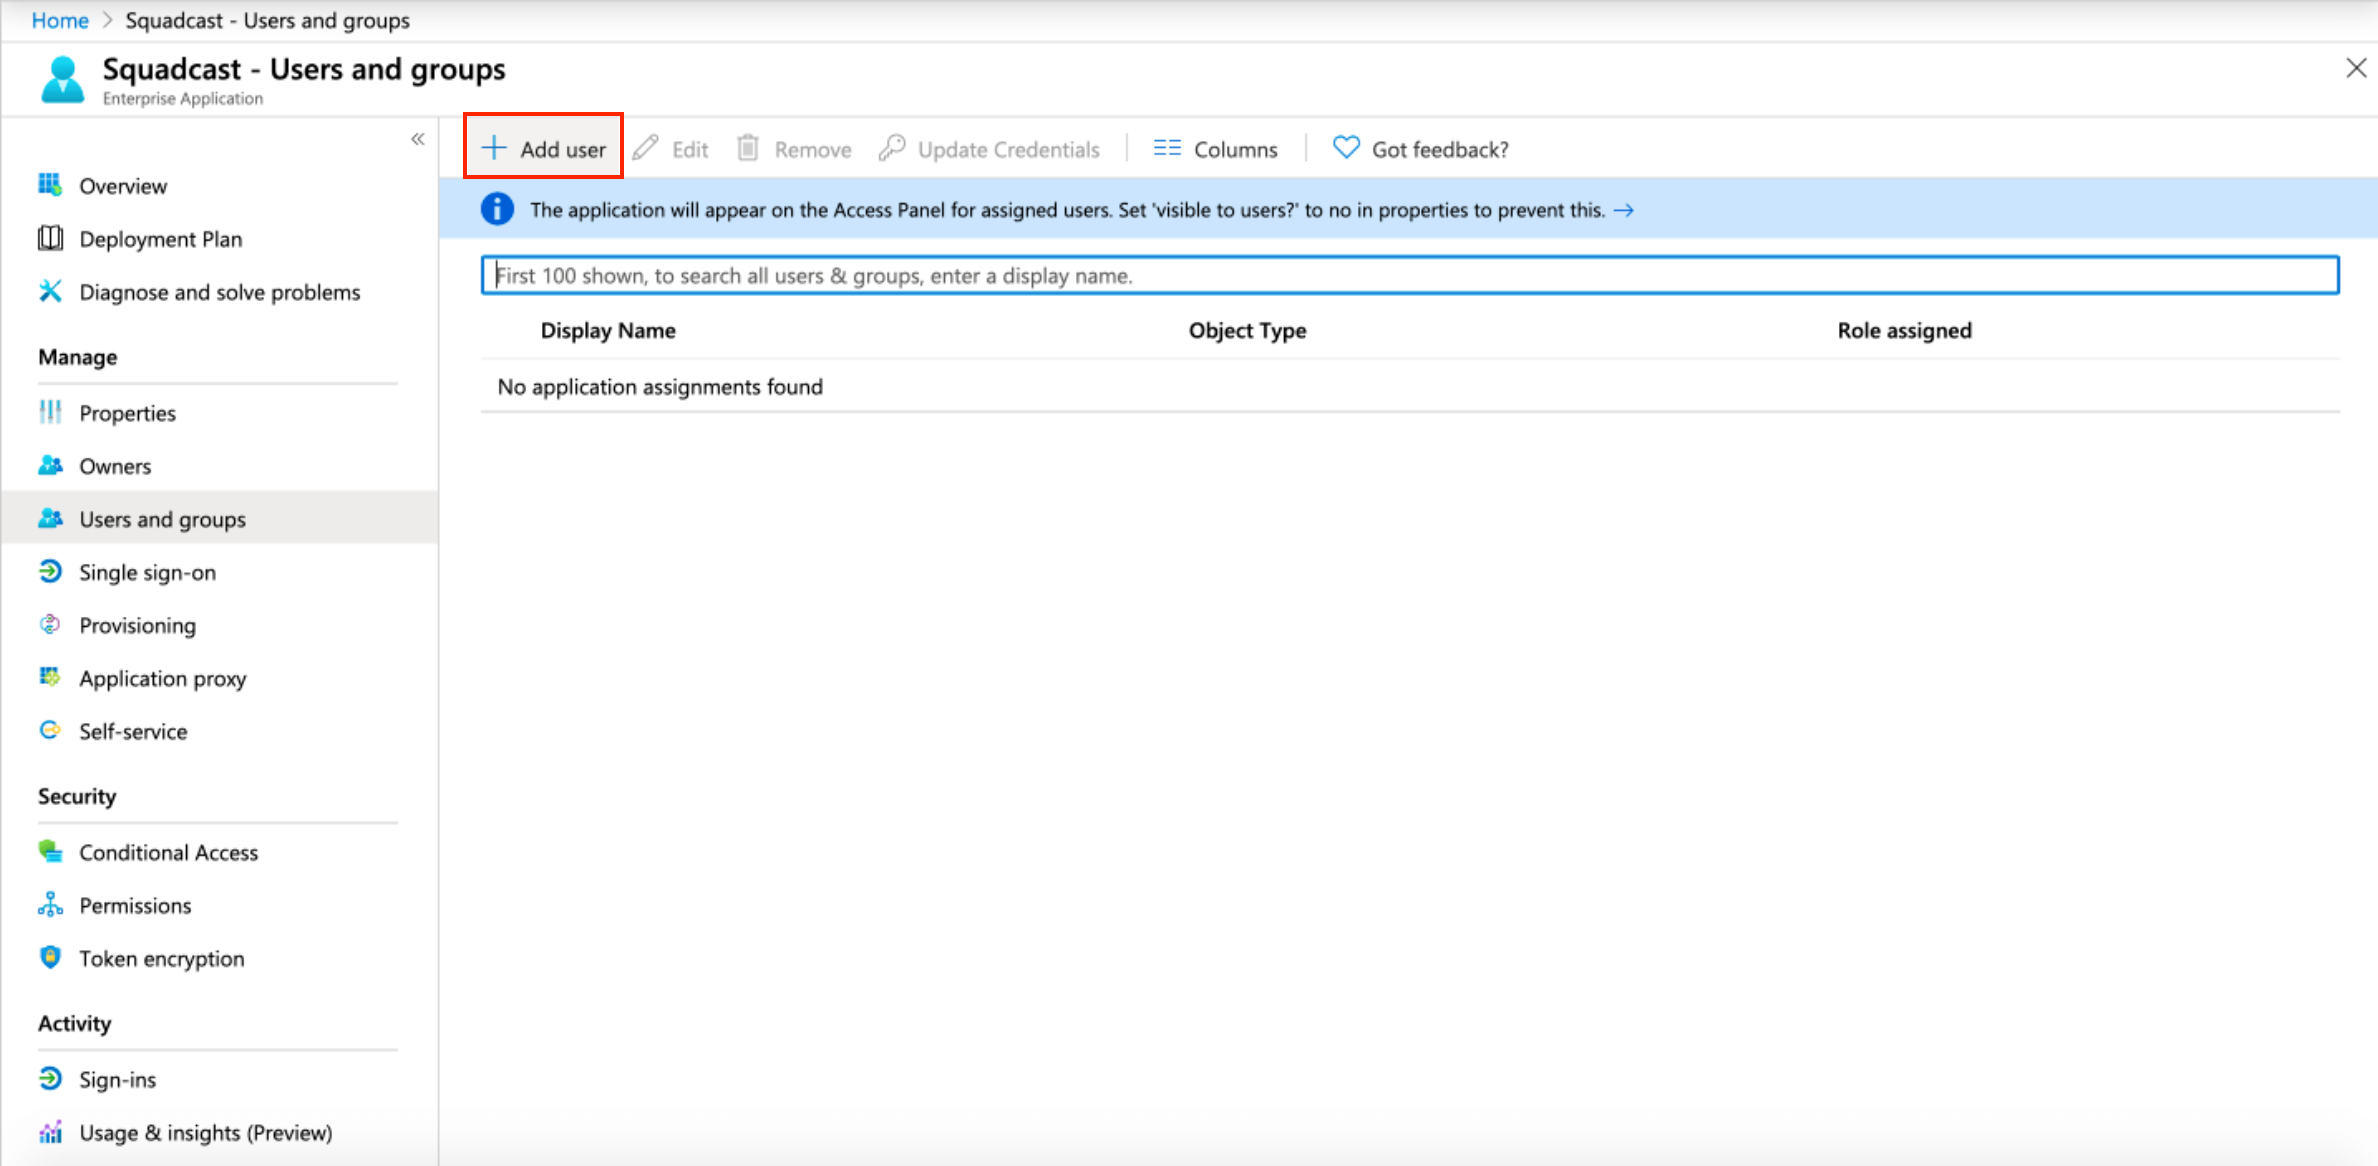Click the Deployment Plan book icon
The height and width of the screenshot is (1166, 2378).
50,238
